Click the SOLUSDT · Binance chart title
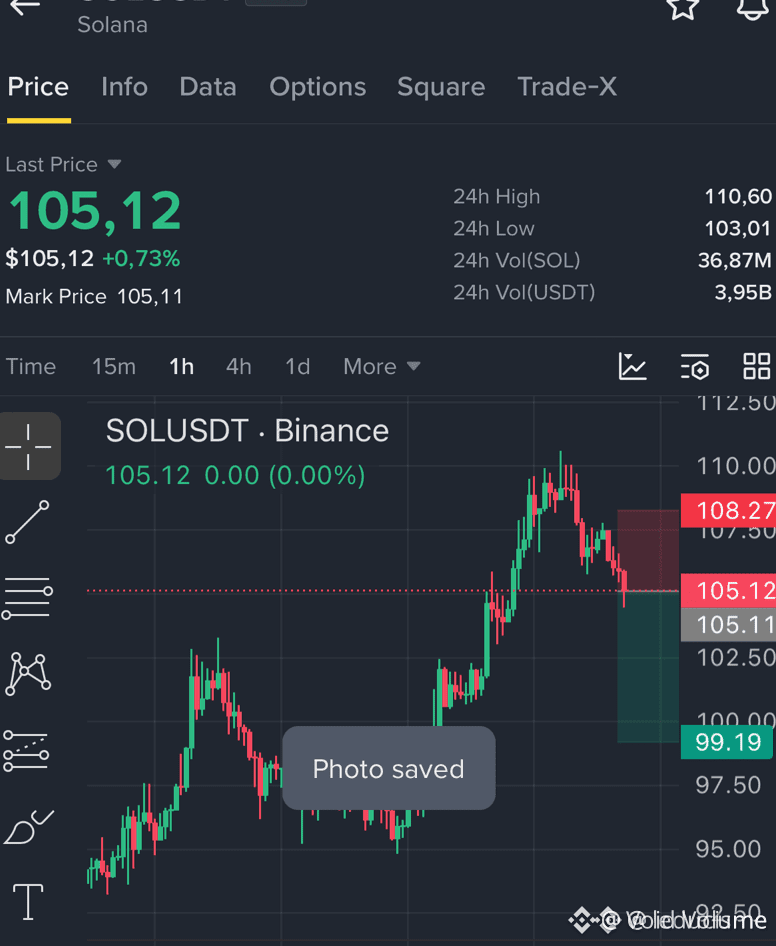This screenshot has height=946, width=776. coord(247,431)
